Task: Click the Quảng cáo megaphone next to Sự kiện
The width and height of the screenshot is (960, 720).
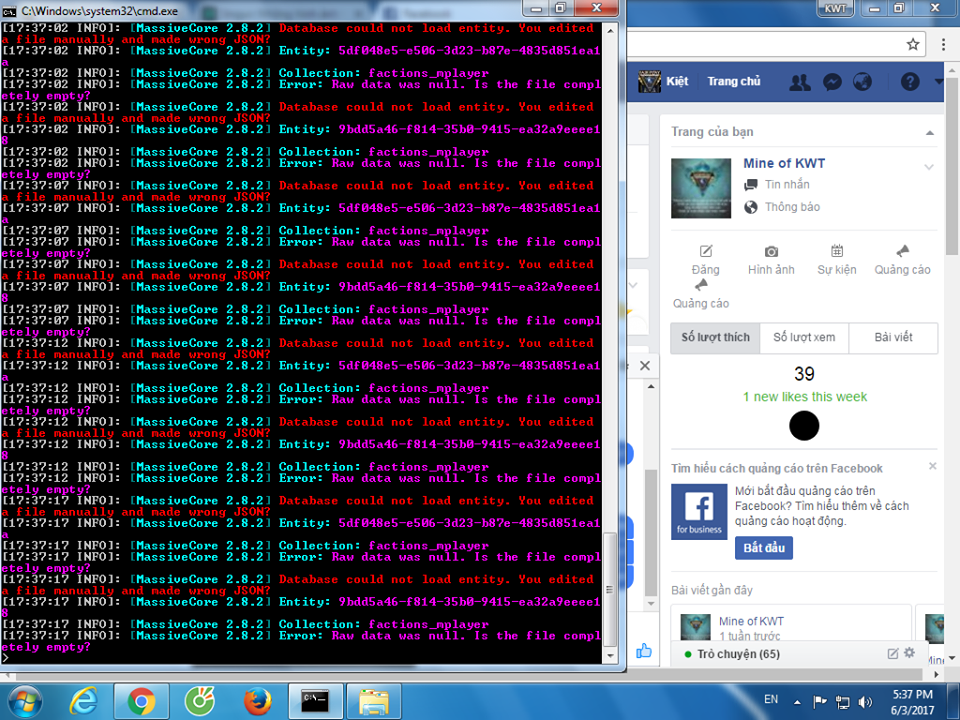Action: (902, 250)
